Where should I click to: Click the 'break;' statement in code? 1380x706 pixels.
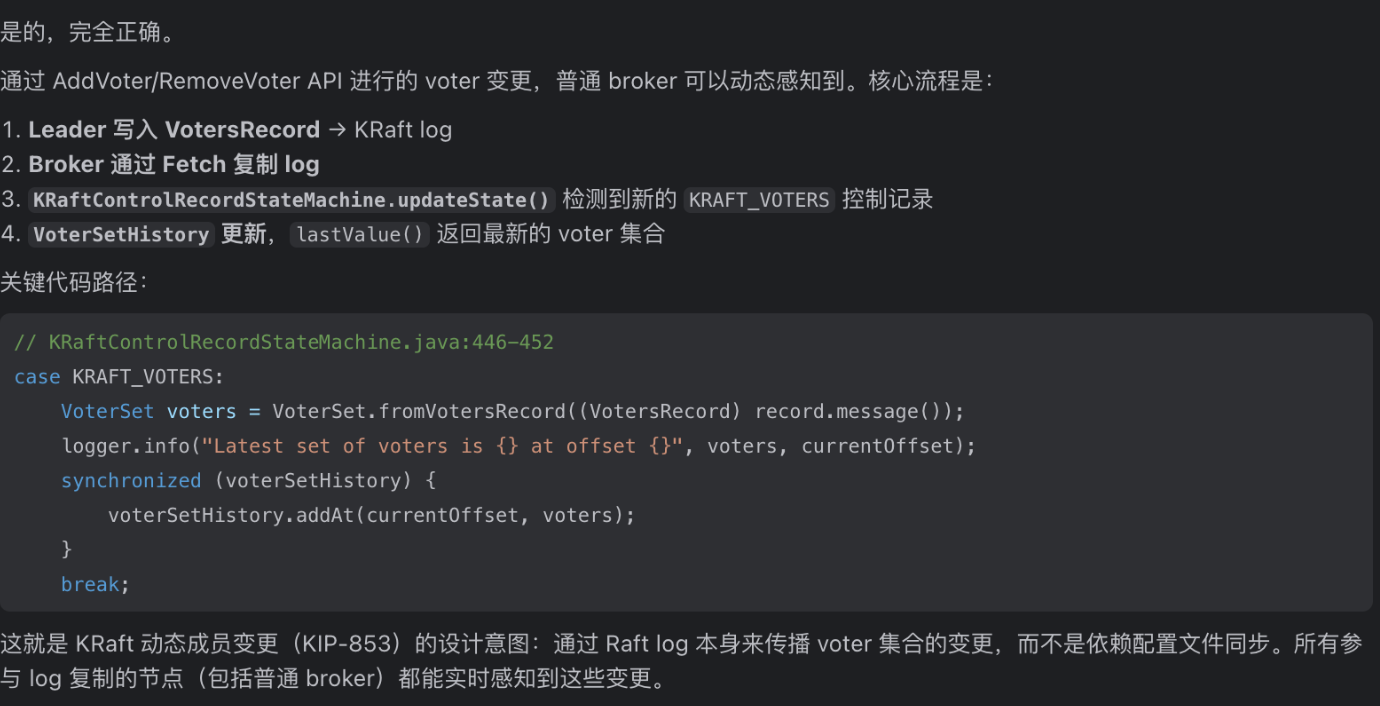[x=95, y=584]
